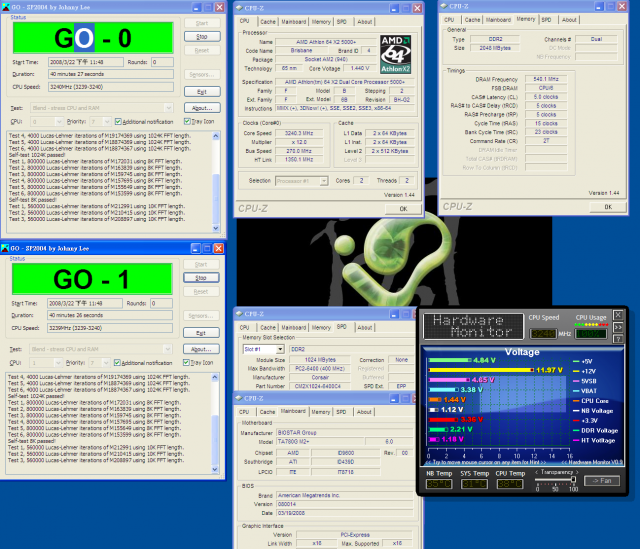Screen dimensions: 640x549
Task: Click OK in the CPU-Z CPU tab window
Action: pyautogui.click(x=403, y=209)
